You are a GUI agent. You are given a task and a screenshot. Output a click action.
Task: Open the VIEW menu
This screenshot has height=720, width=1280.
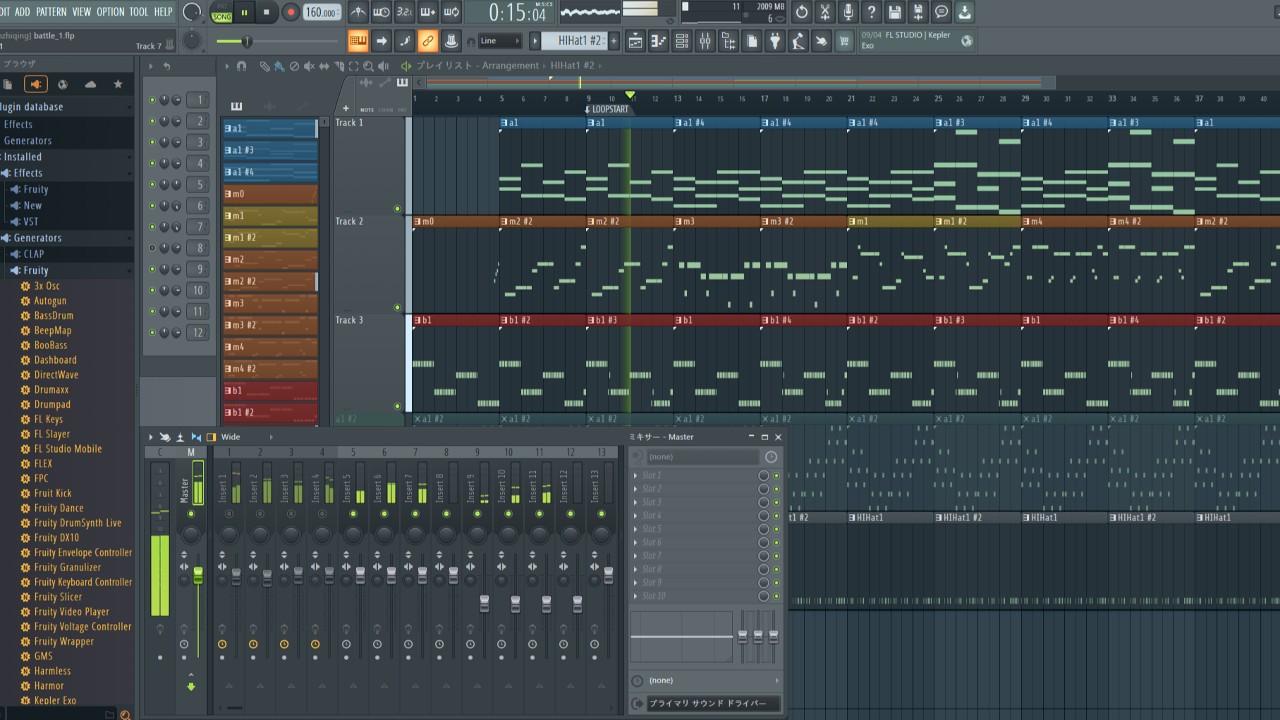81,12
